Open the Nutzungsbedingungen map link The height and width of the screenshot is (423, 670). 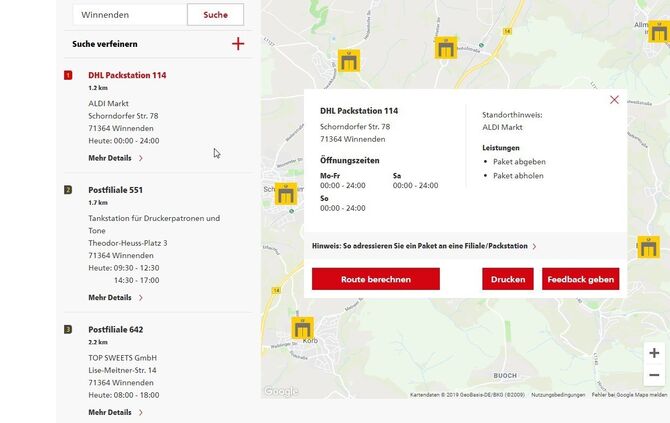coord(558,395)
